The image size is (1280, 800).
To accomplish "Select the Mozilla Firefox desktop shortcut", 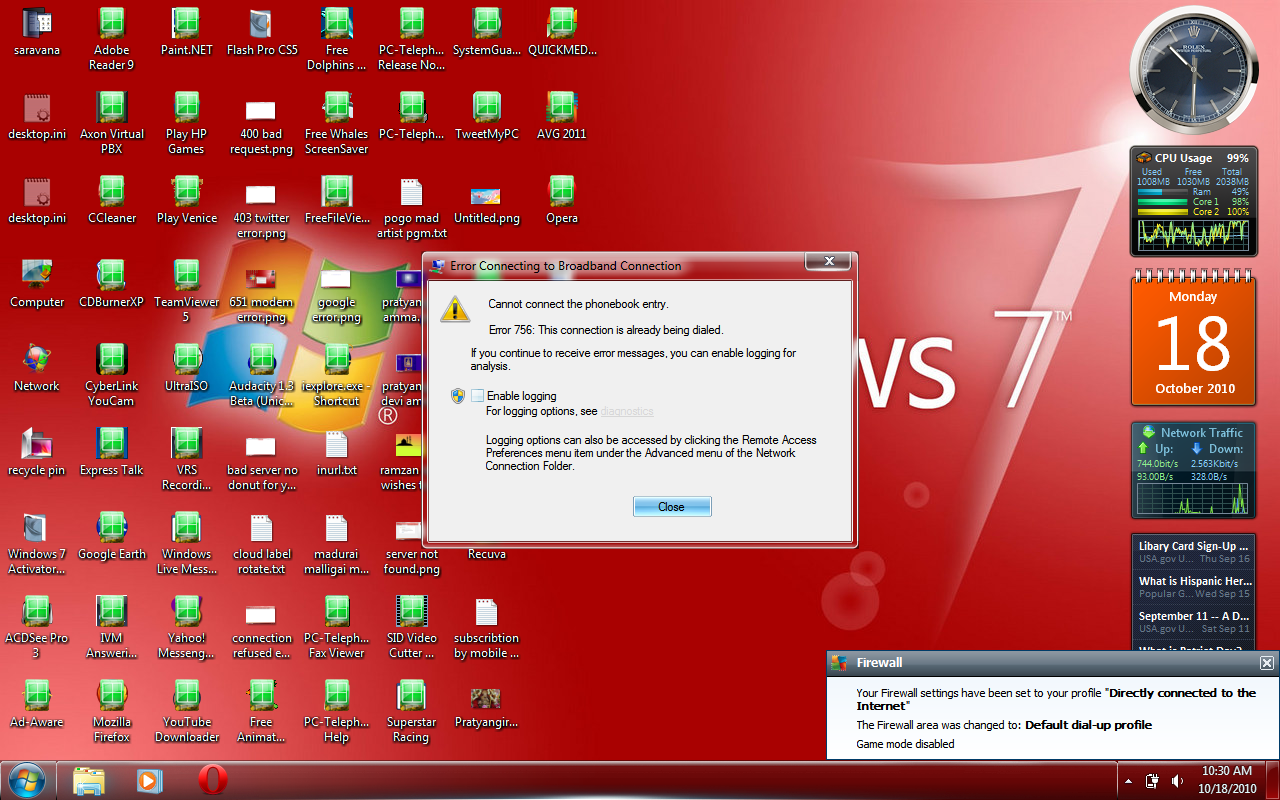I will (111, 712).
